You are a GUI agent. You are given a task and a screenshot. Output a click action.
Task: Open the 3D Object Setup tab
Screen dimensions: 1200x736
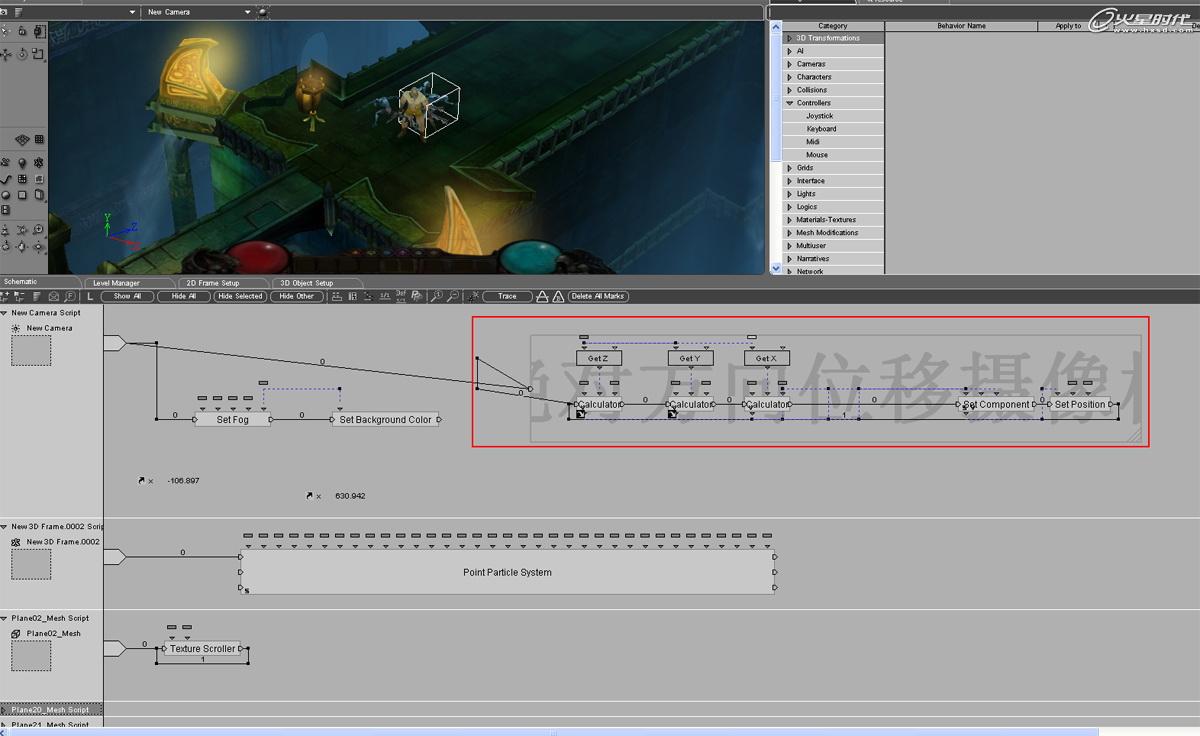click(x=307, y=283)
